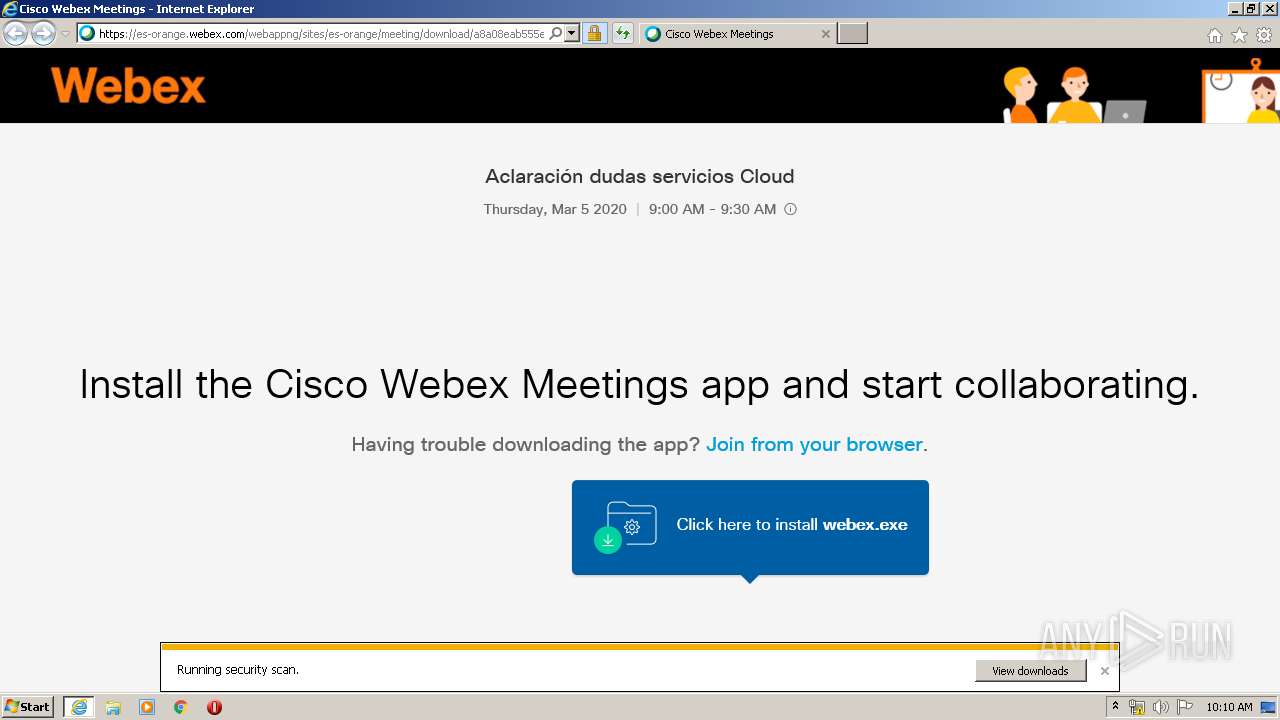This screenshot has width=1280, height=720.
Task: Select the Cisco Webex Meetings tab
Action: point(738,33)
